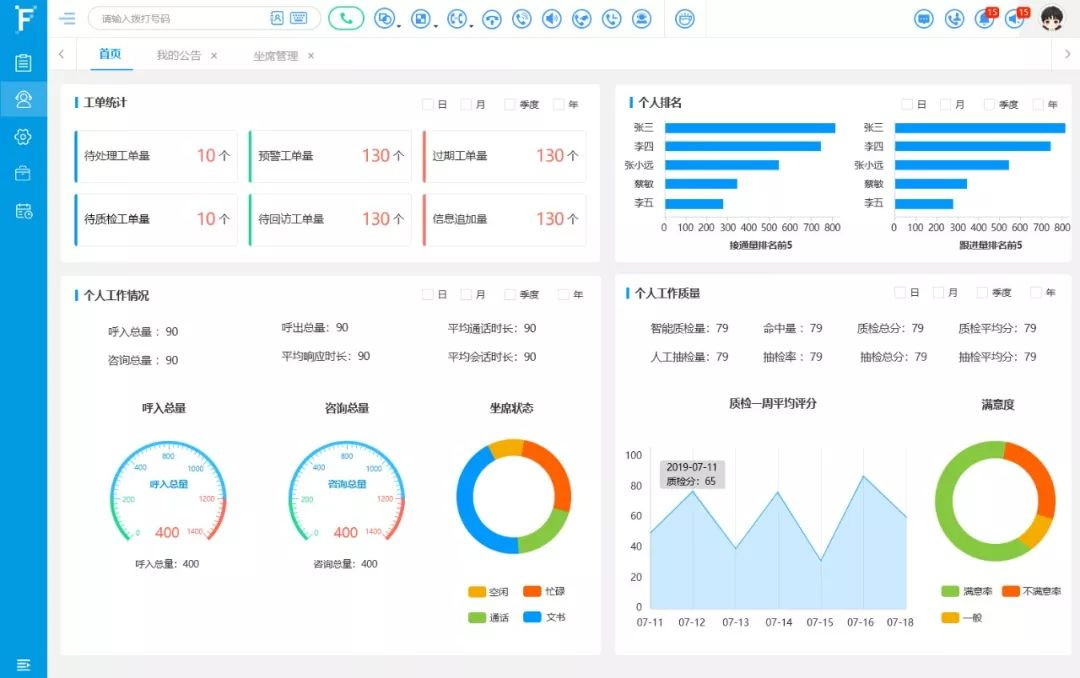Check the 日 checkbox in 工单统计 panel
This screenshot has width=1080, height=678.
click(x=428, y=104)
